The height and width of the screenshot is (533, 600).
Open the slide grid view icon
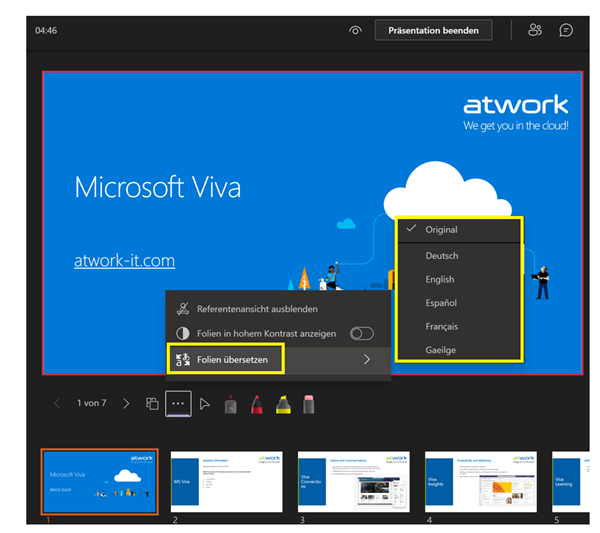click(x=152, y=404)
